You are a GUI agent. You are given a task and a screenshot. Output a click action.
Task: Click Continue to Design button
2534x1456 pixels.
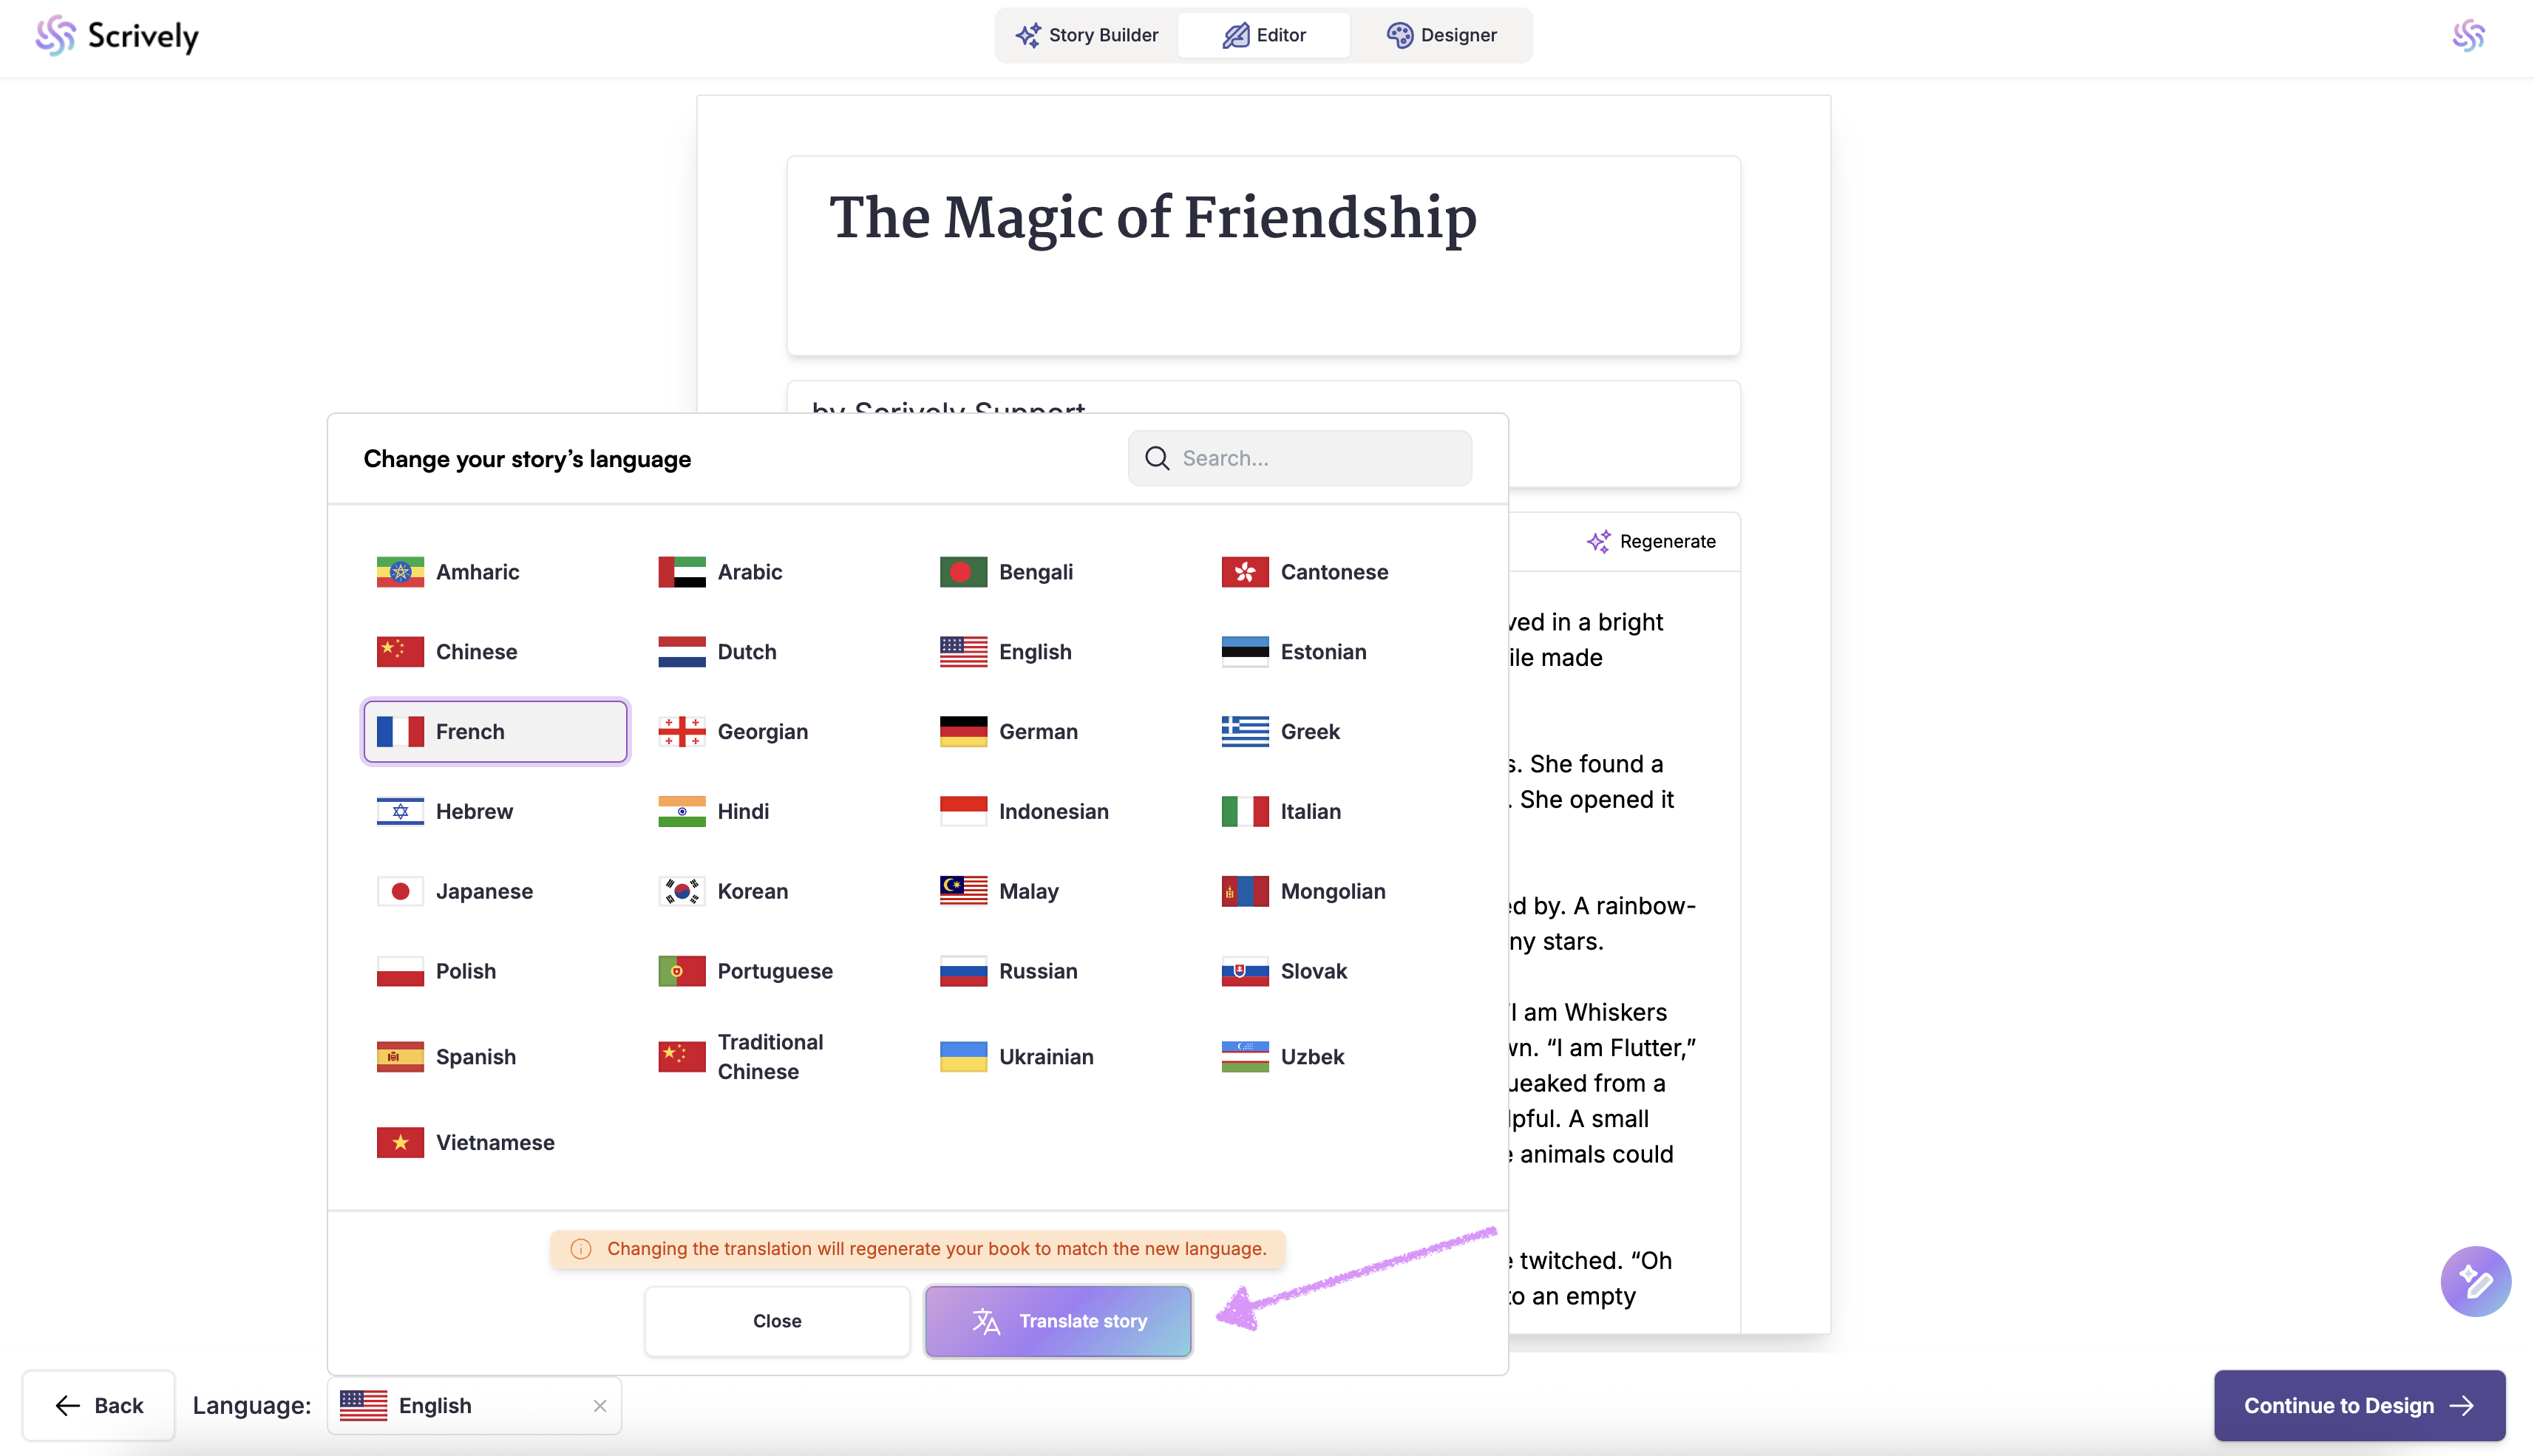pyautogui.click(x=2359, y=1406)
